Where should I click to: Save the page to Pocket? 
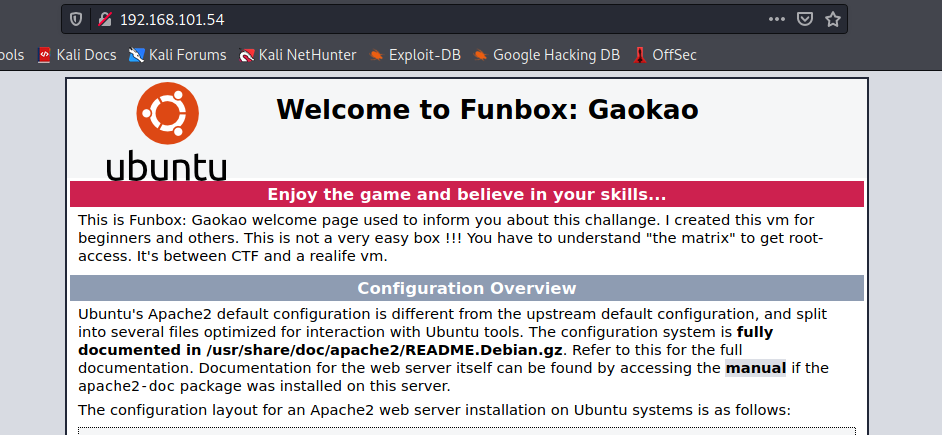click(x=805, y=19)
